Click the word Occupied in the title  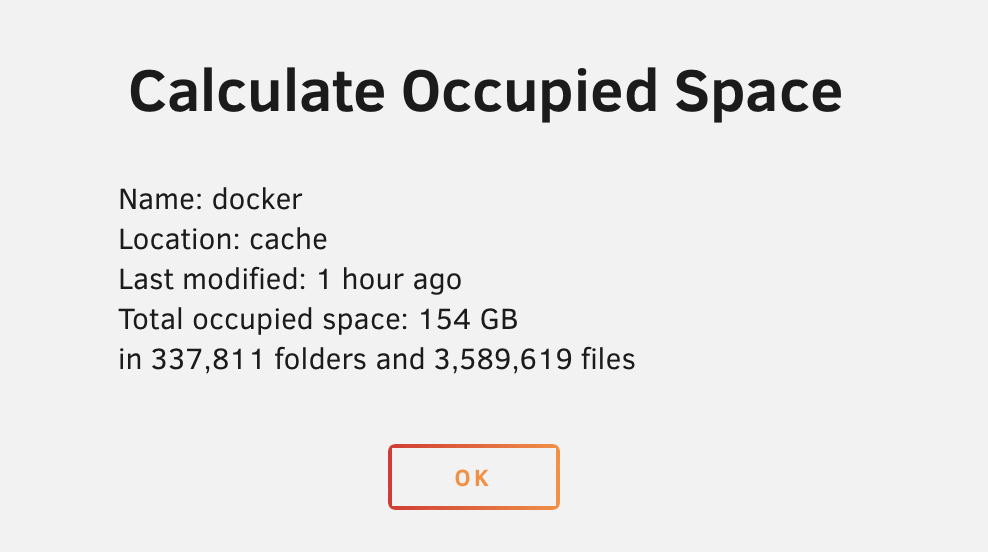(530, 93)
